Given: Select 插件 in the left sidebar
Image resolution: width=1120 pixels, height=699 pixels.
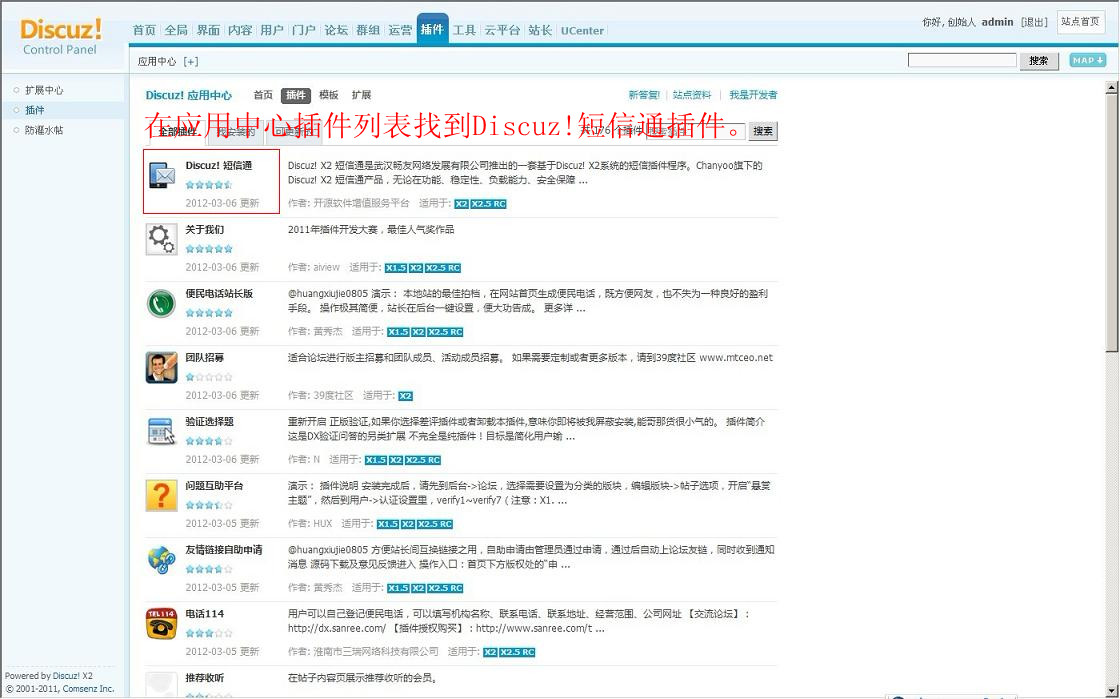Looking at the screenshot, I should (x=34, y=110).
